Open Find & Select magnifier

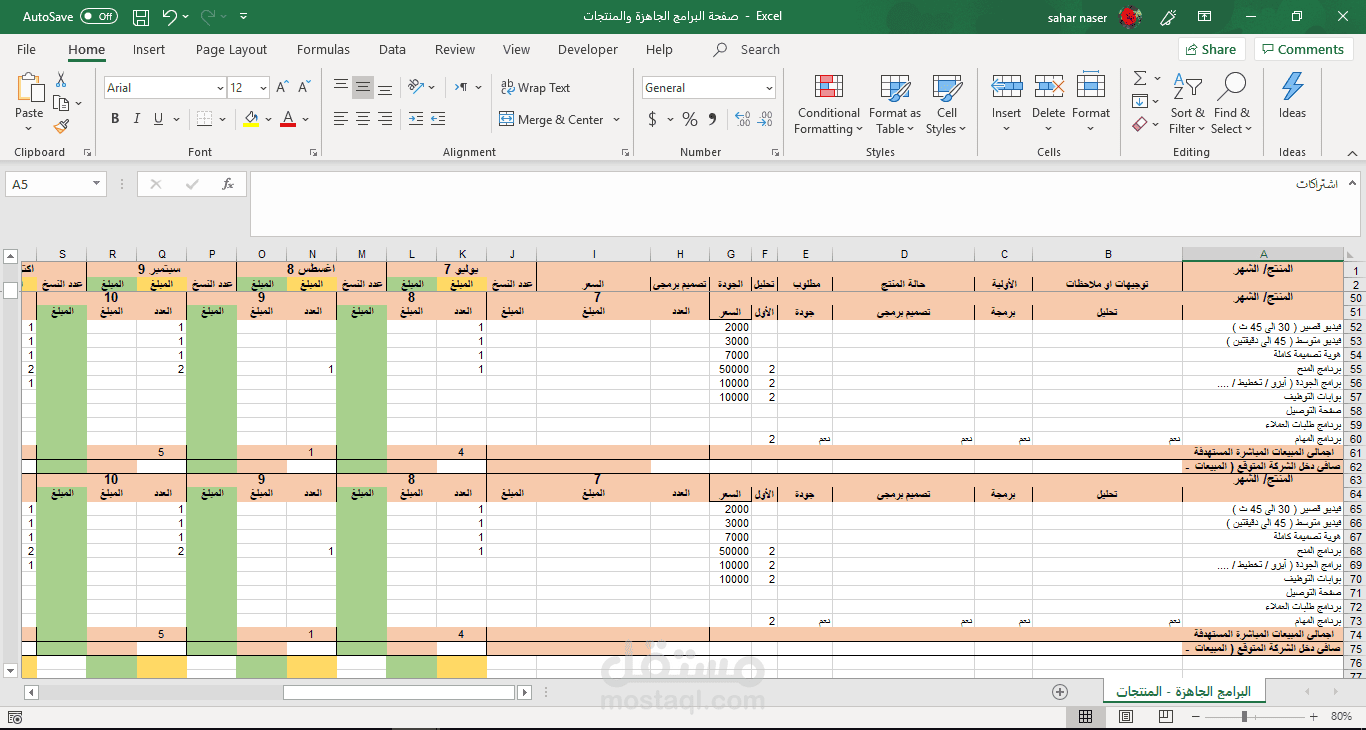point(1232,86)
